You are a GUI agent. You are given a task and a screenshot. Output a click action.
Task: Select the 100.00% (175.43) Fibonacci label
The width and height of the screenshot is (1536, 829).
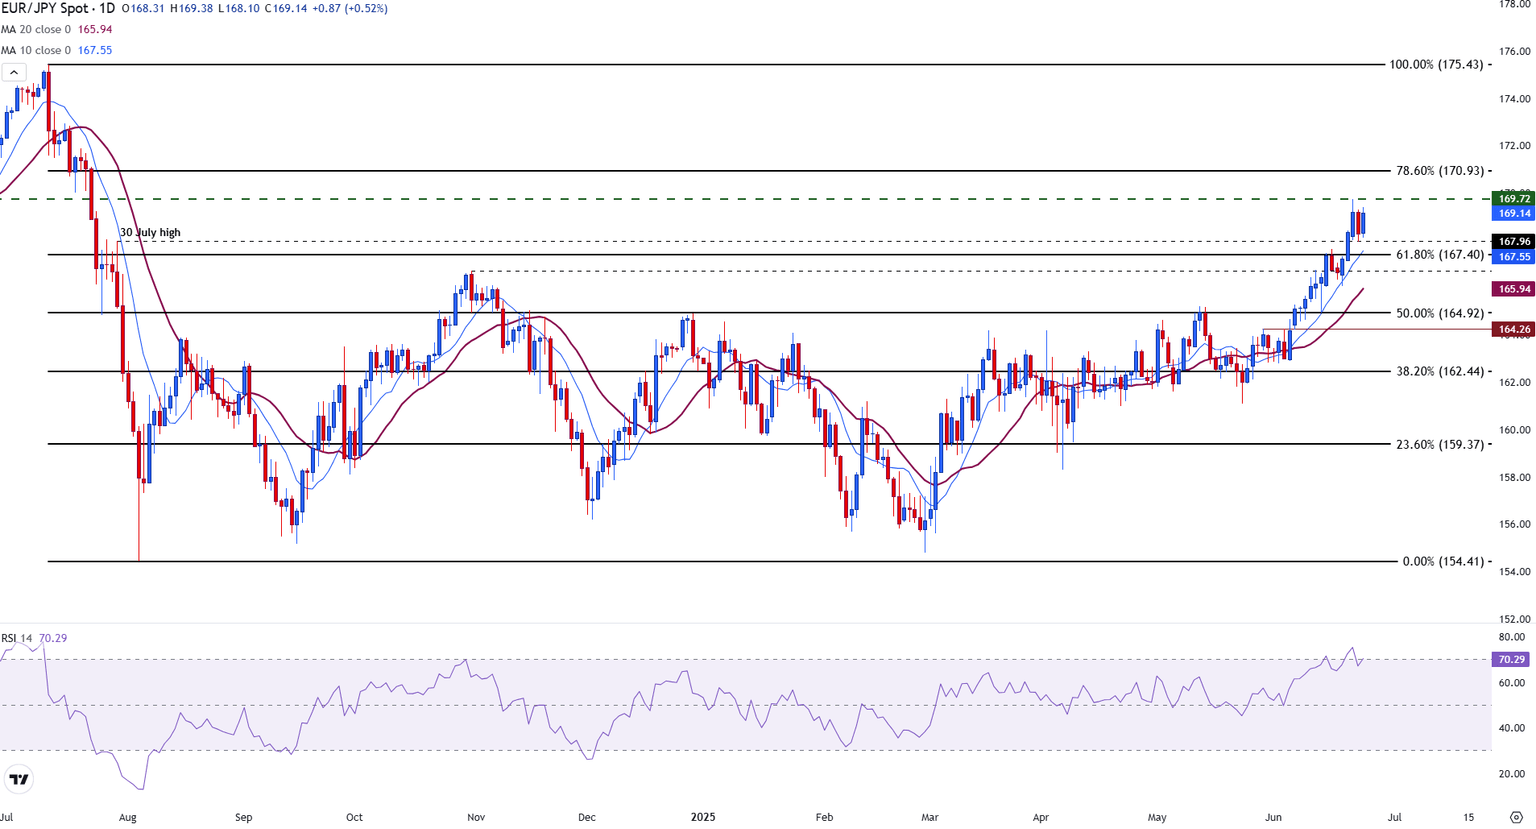[x=1437, y=65]
